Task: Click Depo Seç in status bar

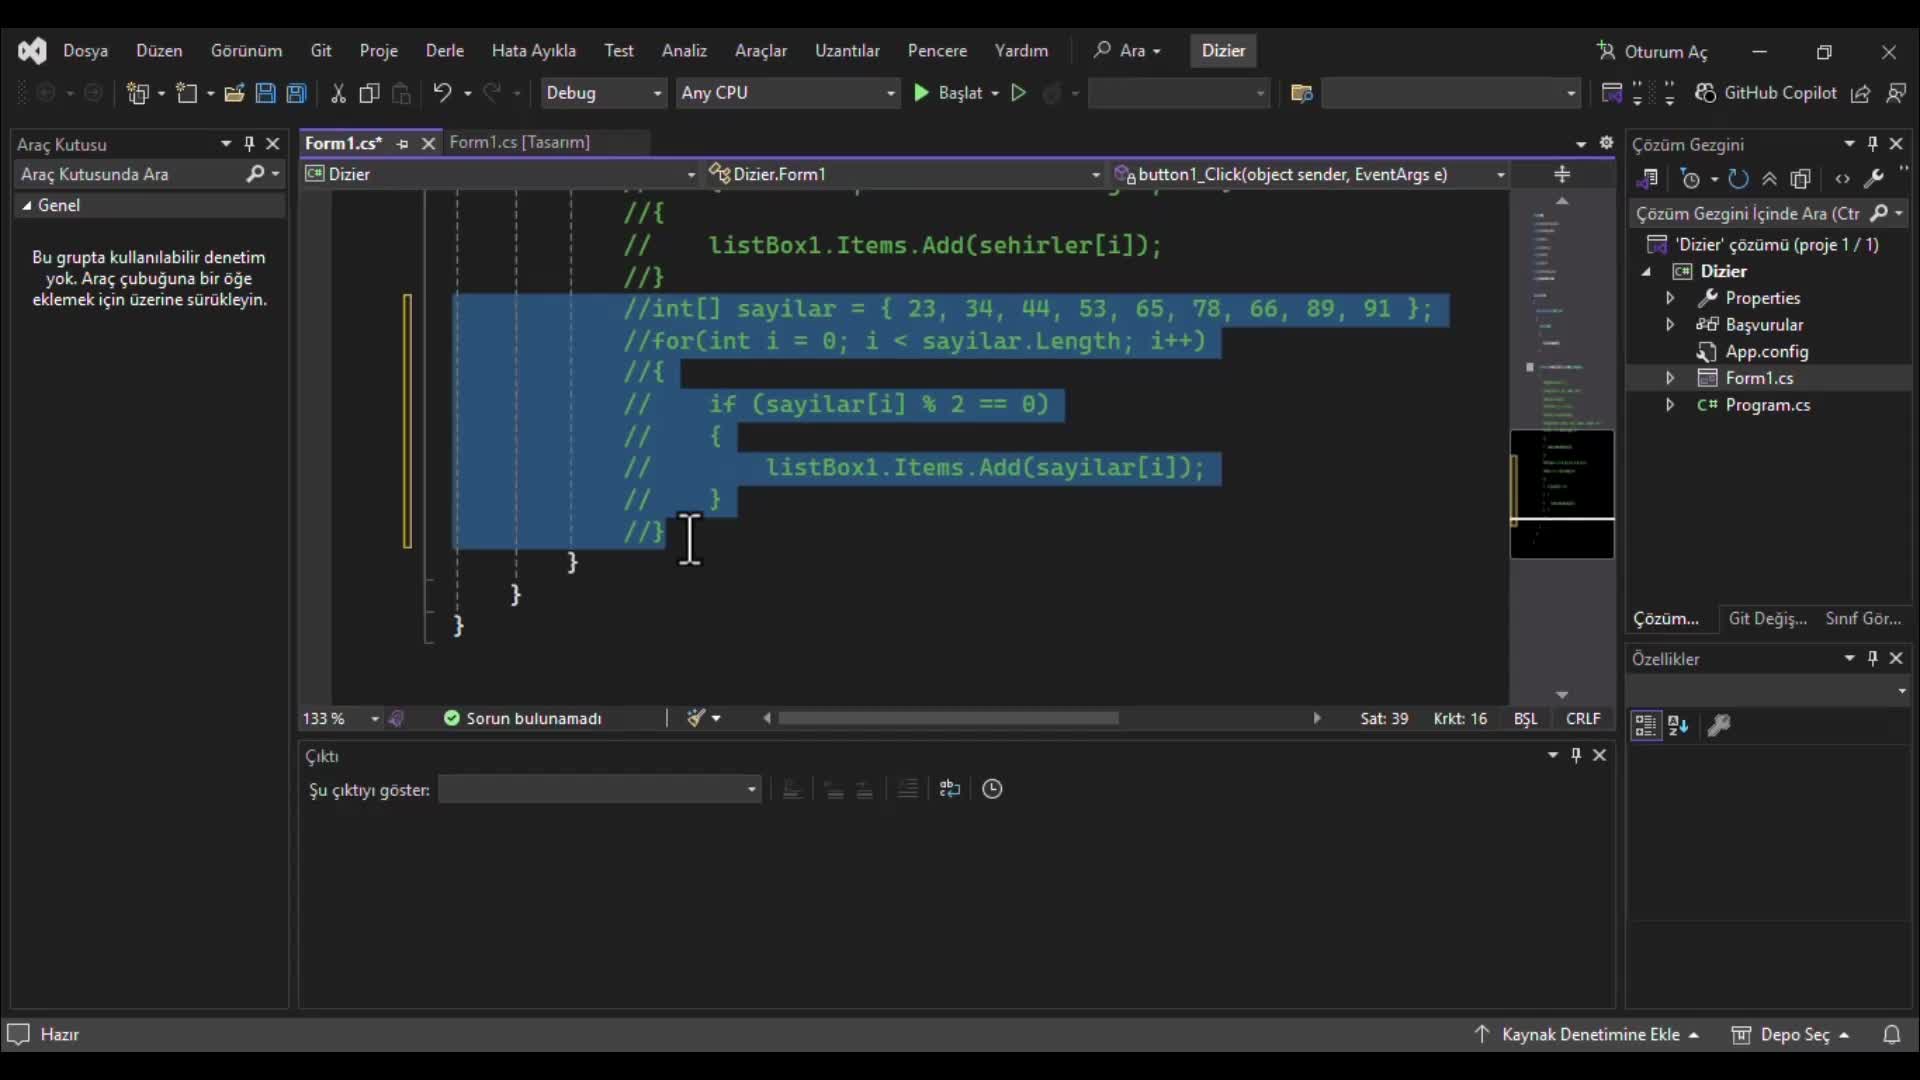Action: click(x=1790, y=1034)
